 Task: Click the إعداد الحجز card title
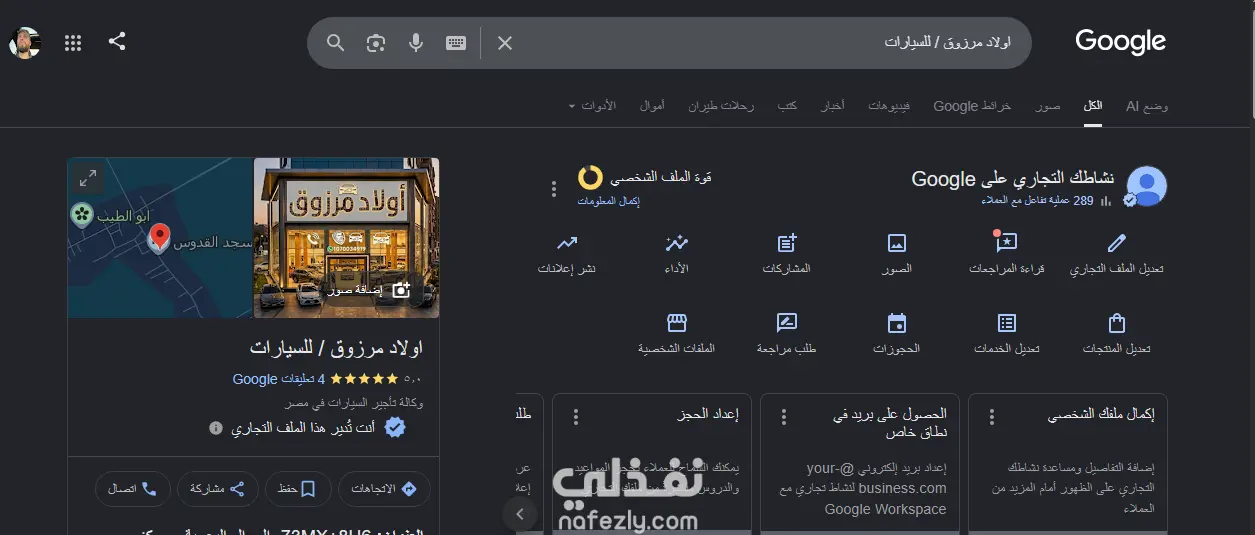coord(707,414)
